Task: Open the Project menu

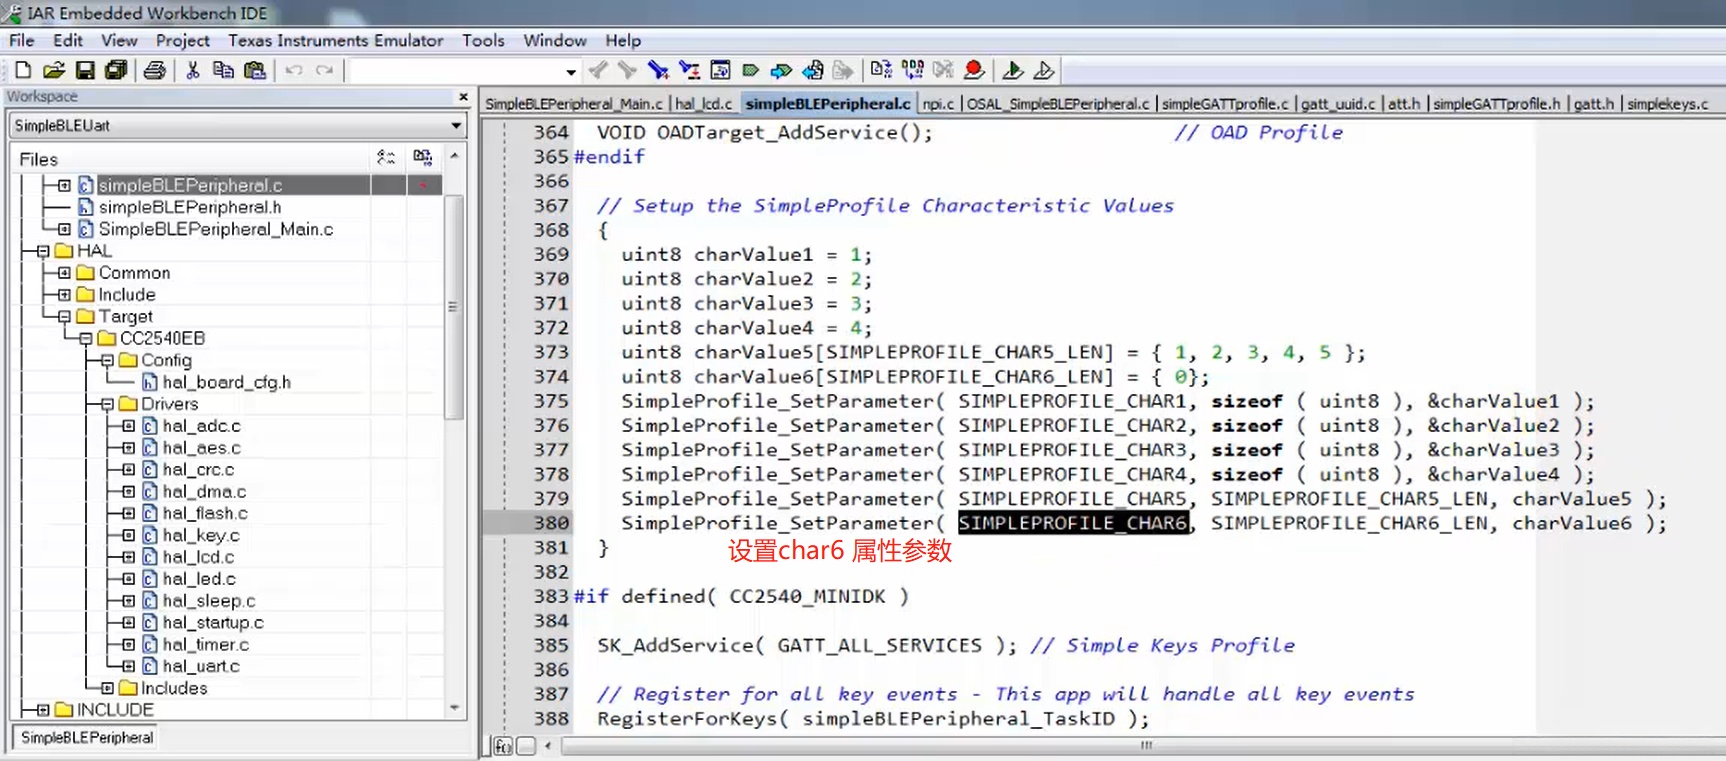Action: click(182, 40)
